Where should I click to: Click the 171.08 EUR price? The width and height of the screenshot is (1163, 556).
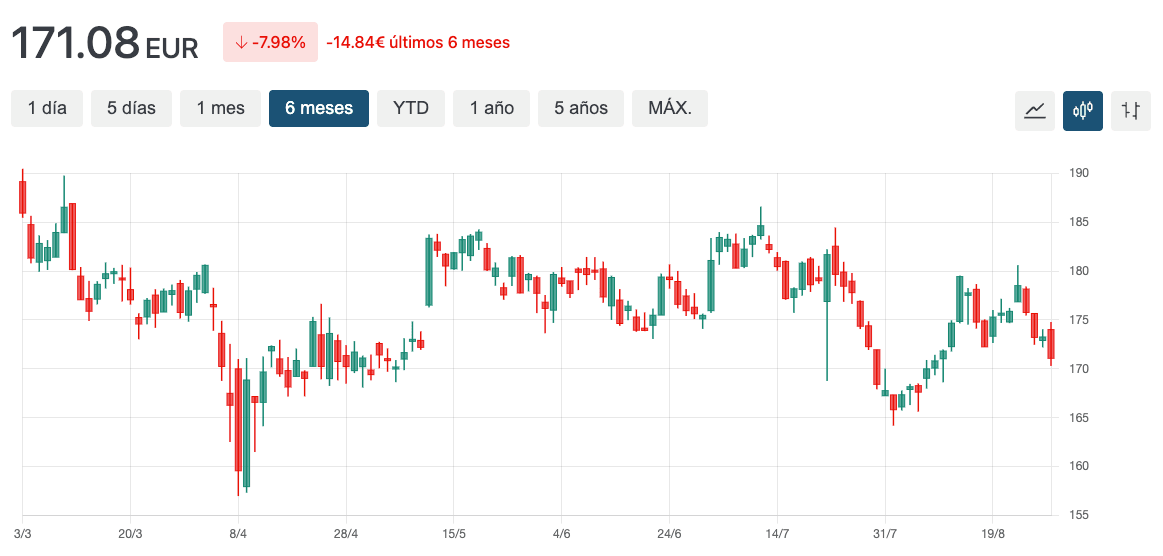click(x=105, y=44)
